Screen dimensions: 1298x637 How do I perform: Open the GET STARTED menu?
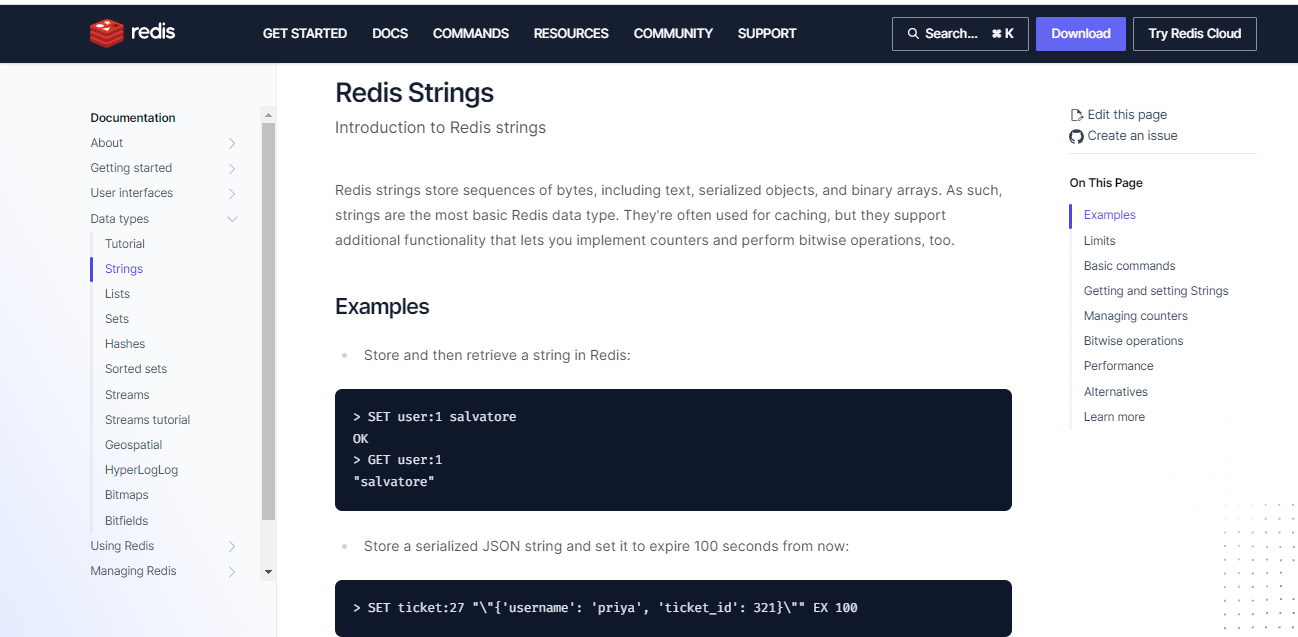point(305,34)
